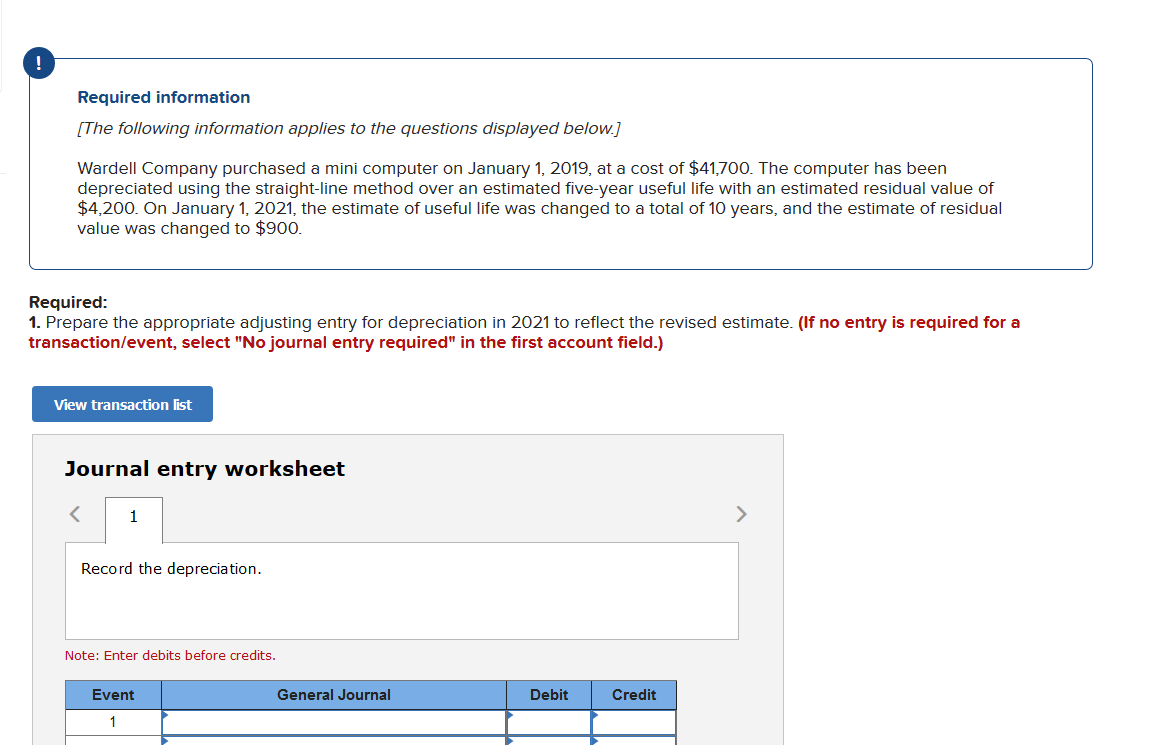The image size is (1160, 745).
Task: Open the View transaction list button
Action: [x=122, y=404]
